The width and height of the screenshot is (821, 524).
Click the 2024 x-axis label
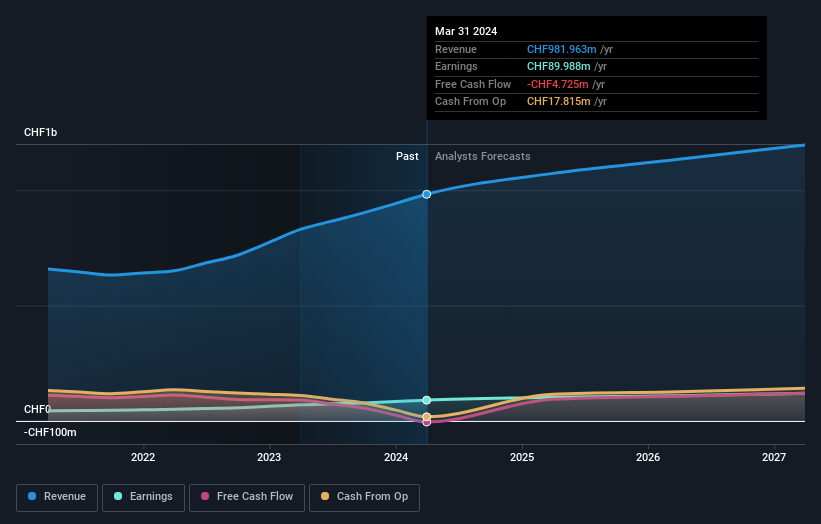pos(396,457)
